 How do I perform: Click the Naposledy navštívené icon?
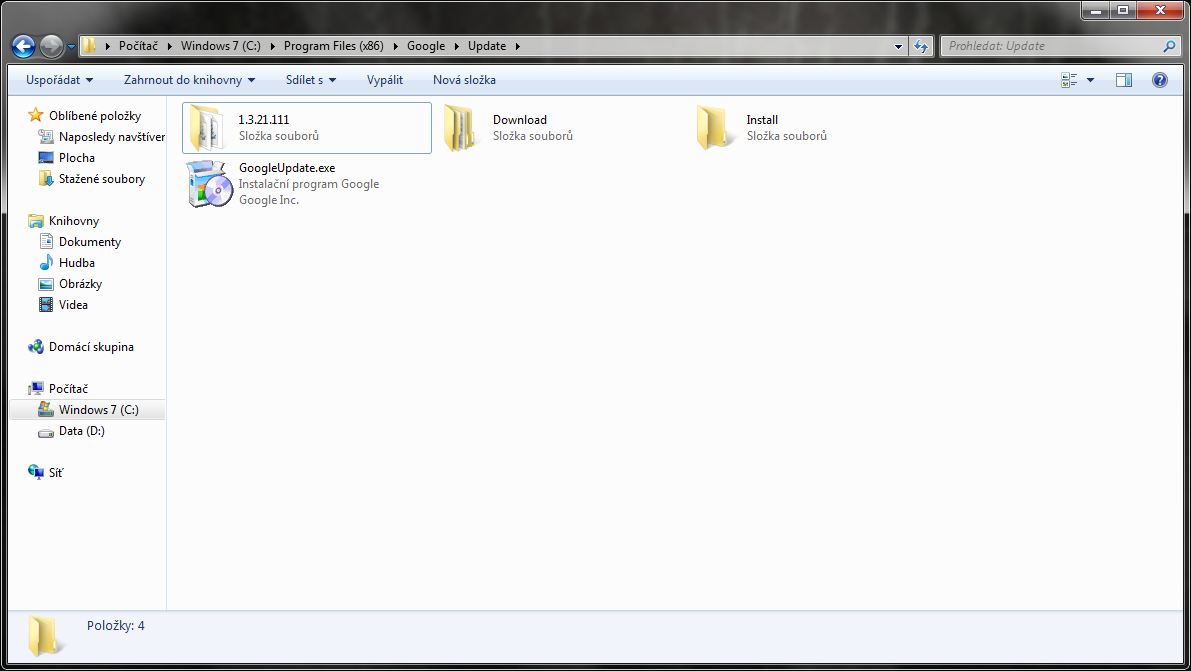point(46,137)
